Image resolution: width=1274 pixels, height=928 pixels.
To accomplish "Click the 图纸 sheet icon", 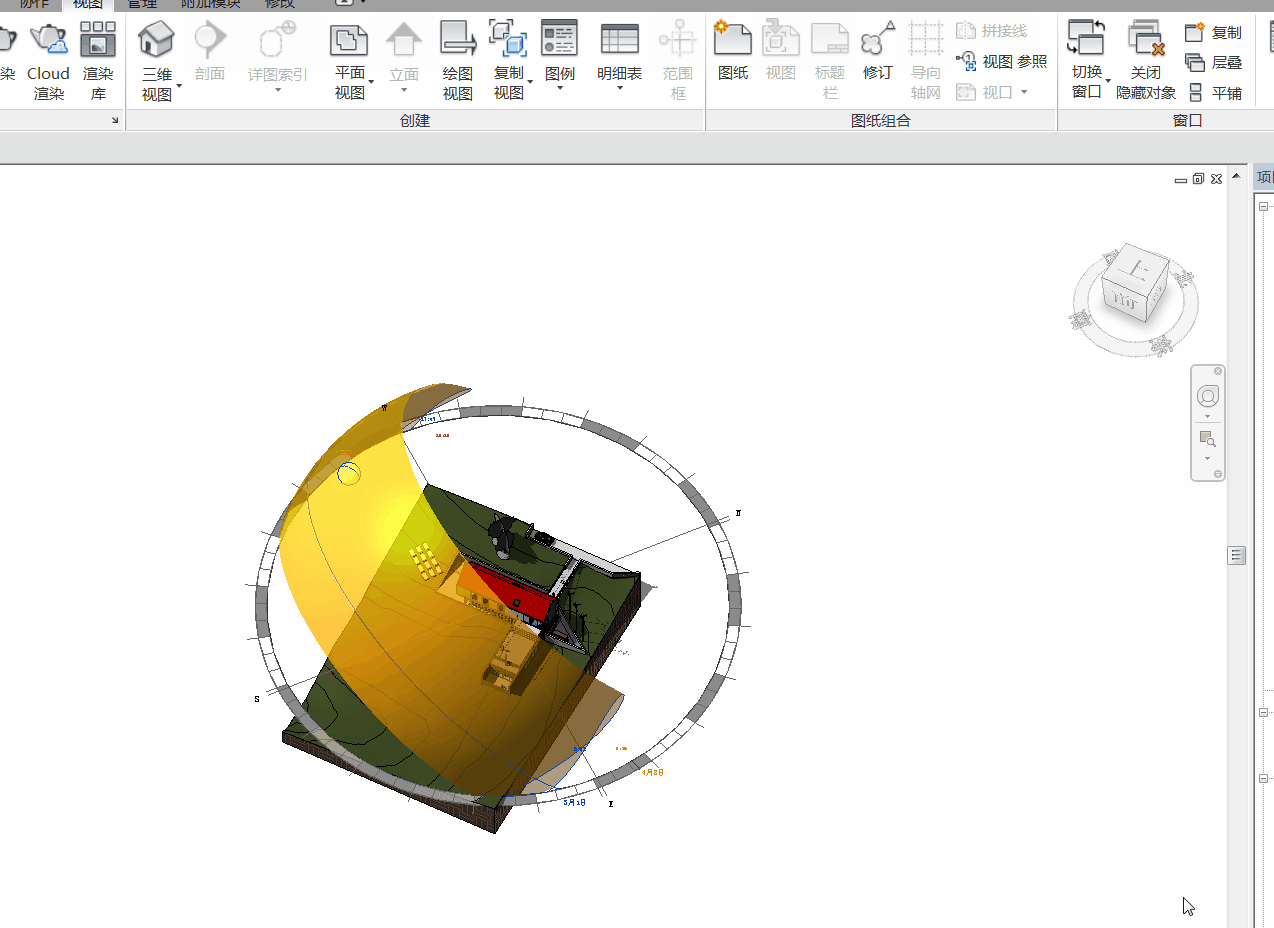I will [733, 39].
